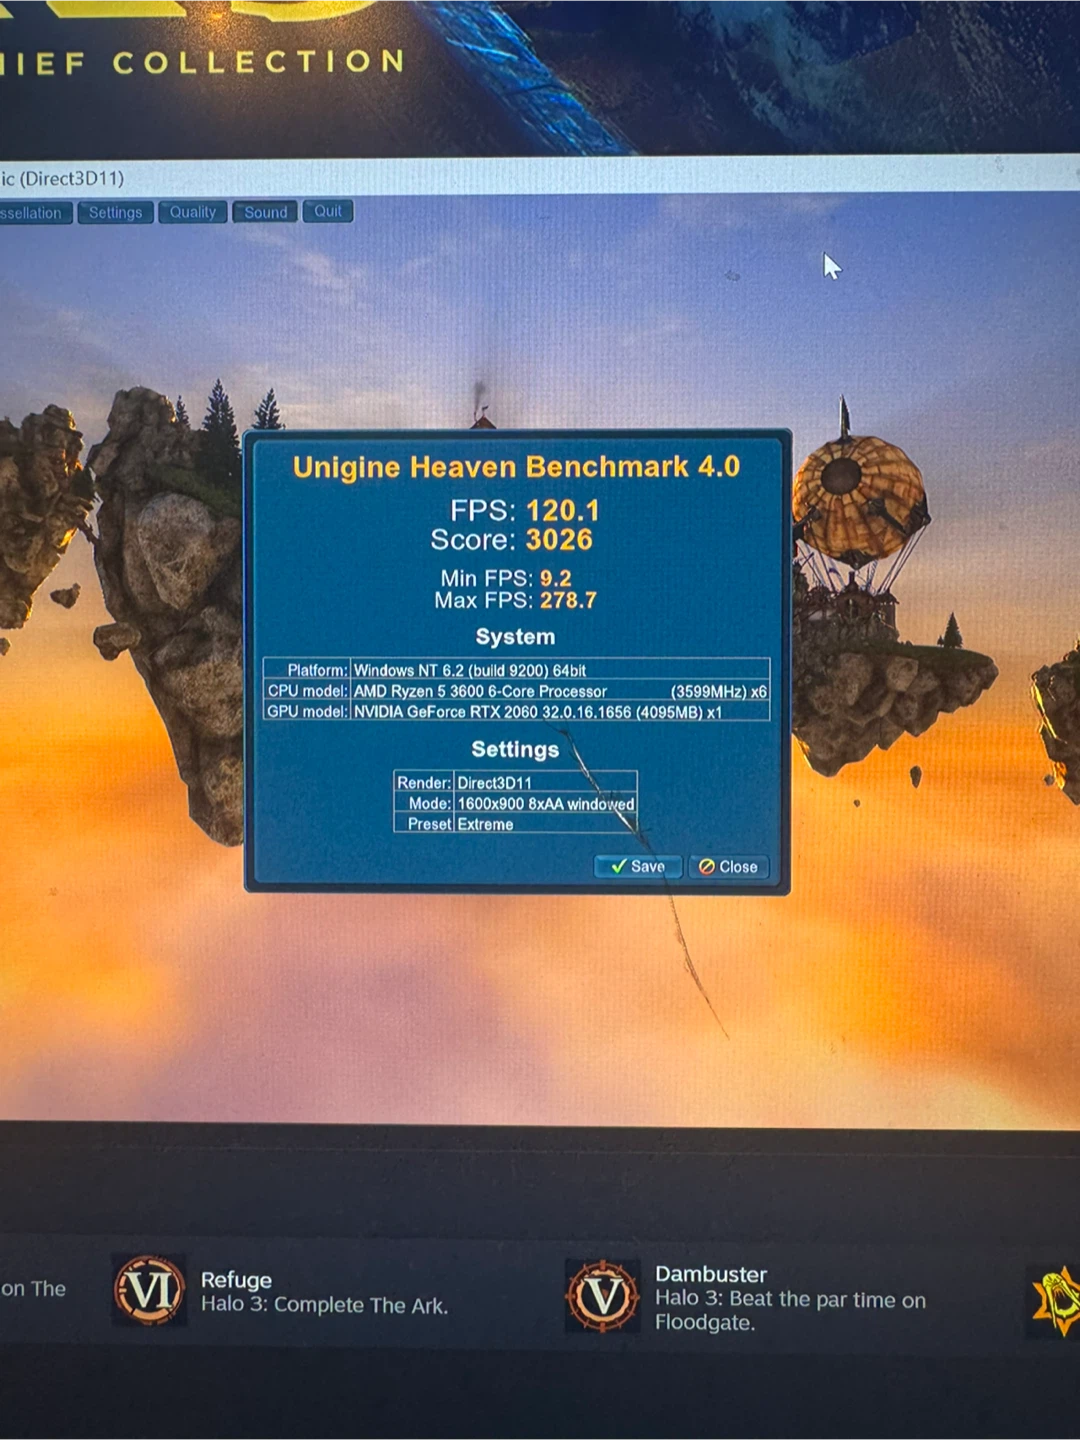
Task: Click the Score value 3026
Action: [559, 540]
